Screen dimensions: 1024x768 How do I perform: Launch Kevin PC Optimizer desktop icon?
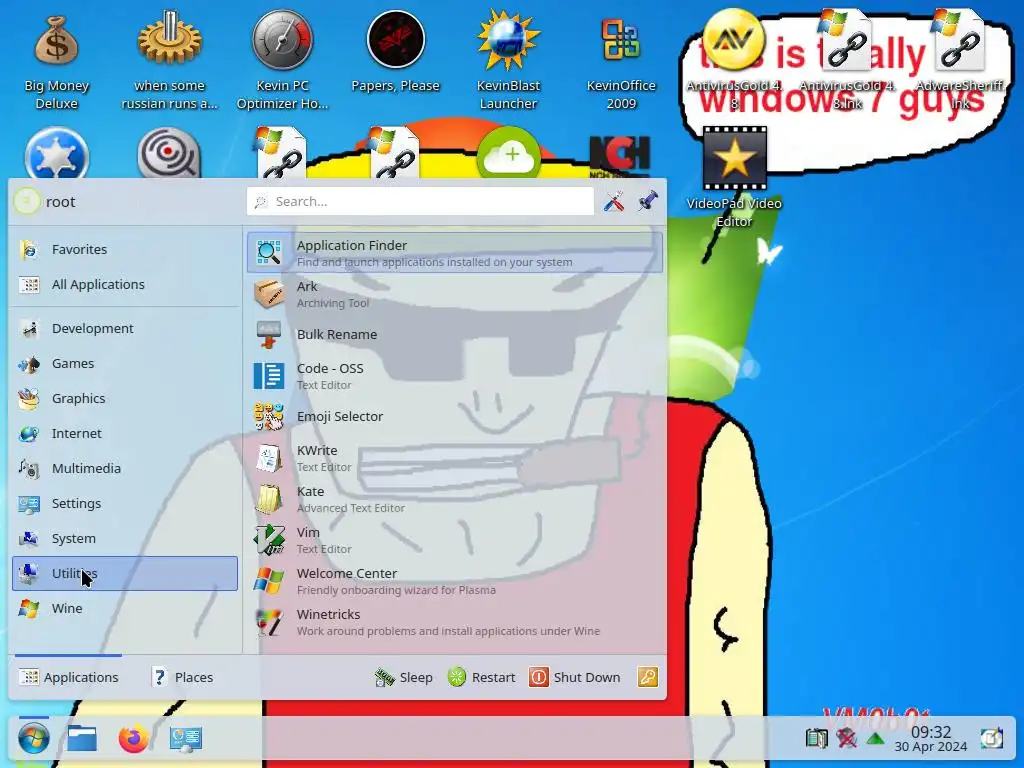click(282, 60)
